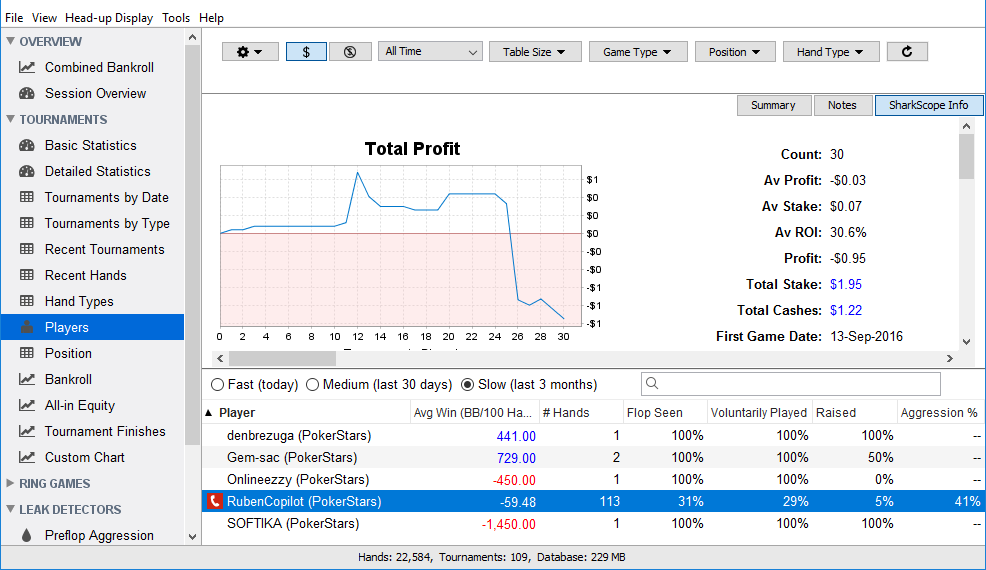
Task: Open the Tools menu
Action: coord(175,18)
